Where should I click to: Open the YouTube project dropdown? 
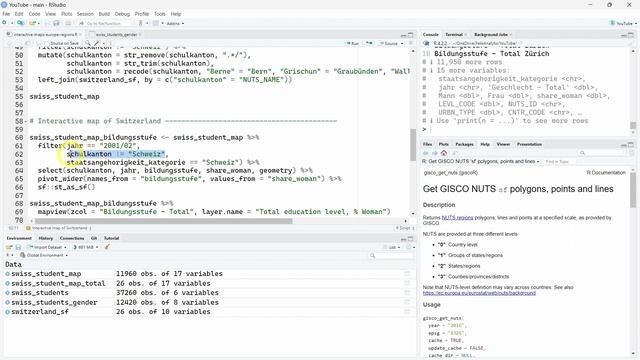point(623,23)
